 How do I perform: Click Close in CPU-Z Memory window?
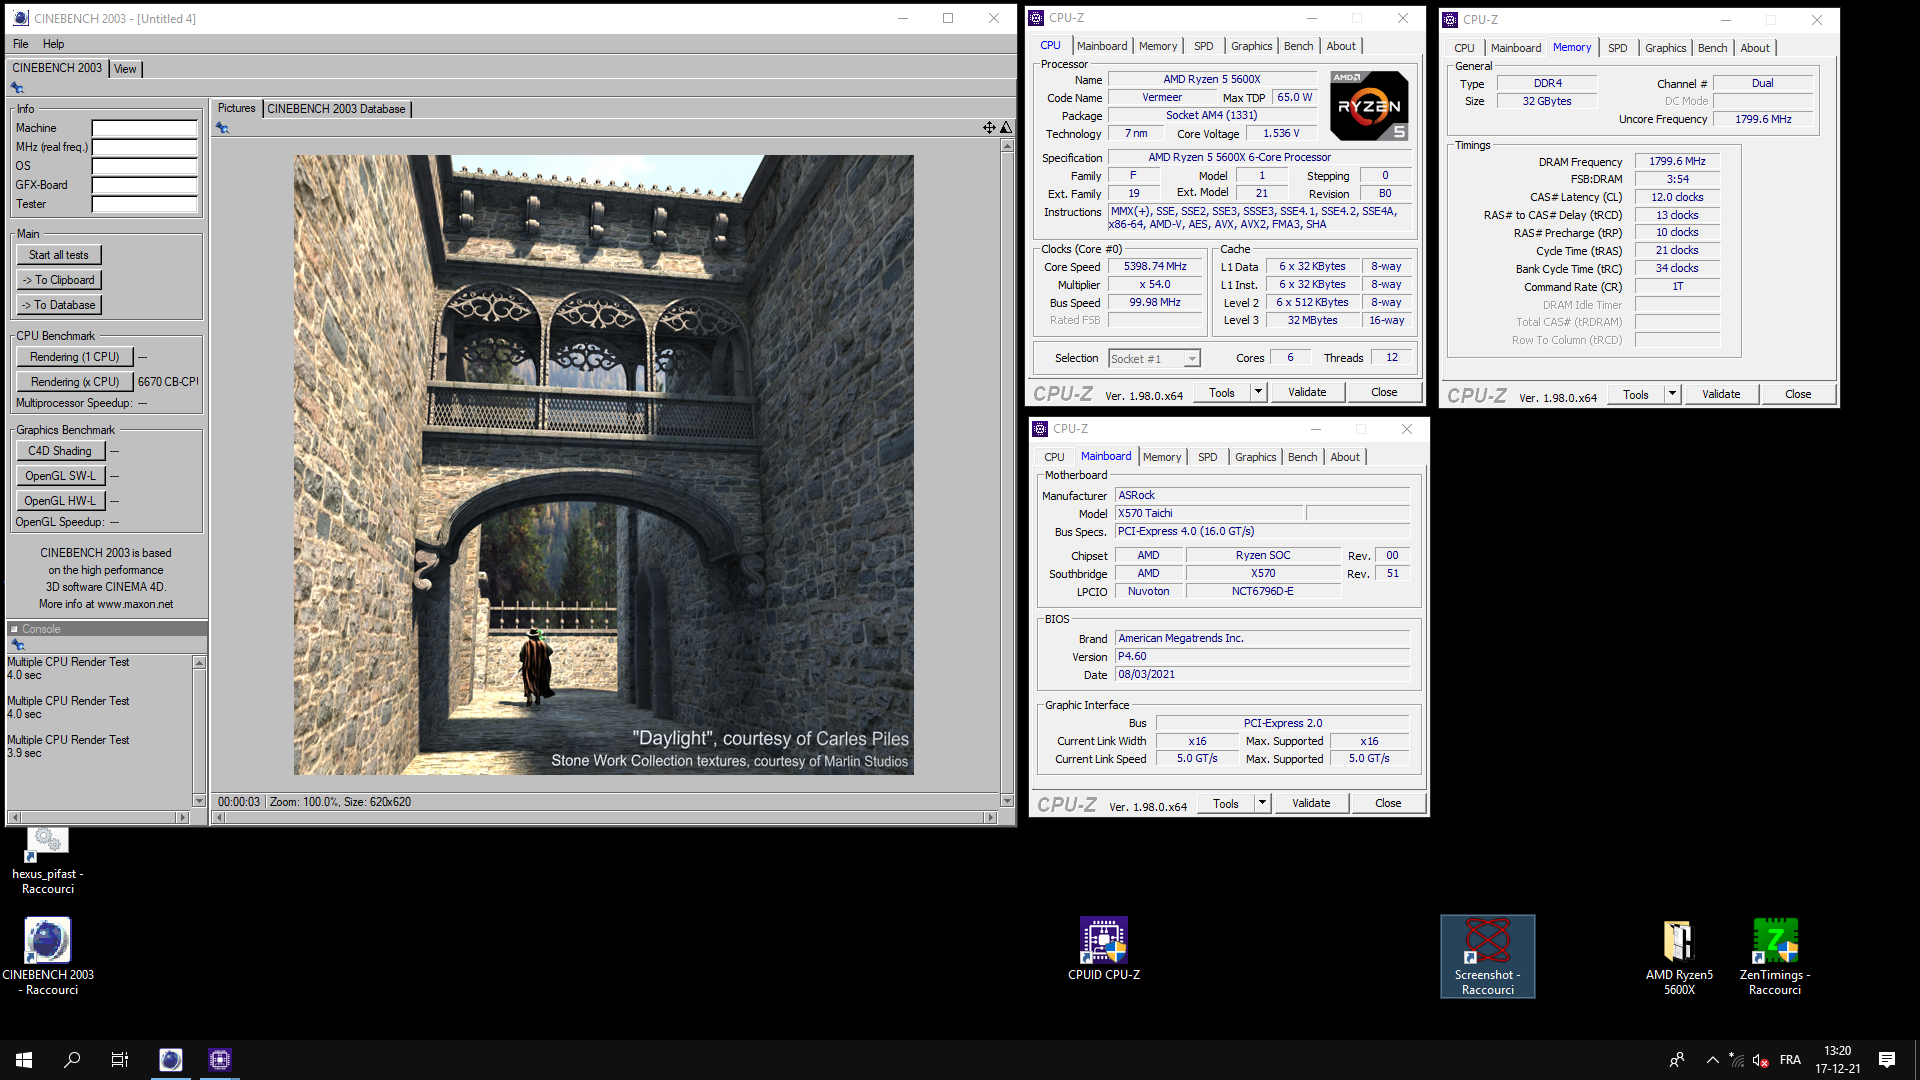coord(1798,394)
